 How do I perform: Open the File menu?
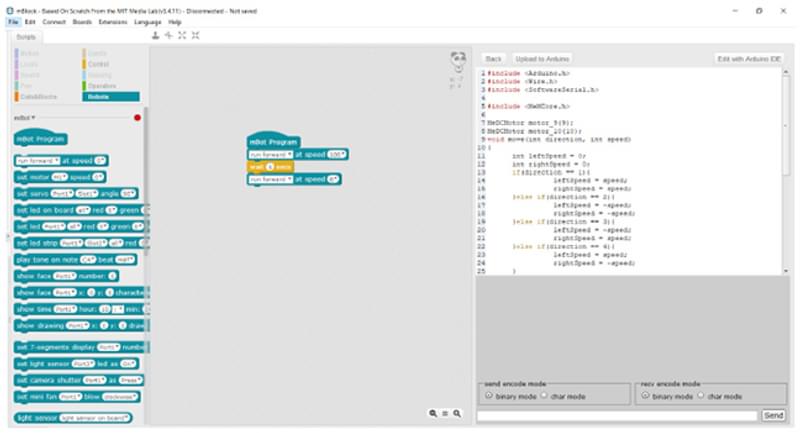click(x=13, y=22)
